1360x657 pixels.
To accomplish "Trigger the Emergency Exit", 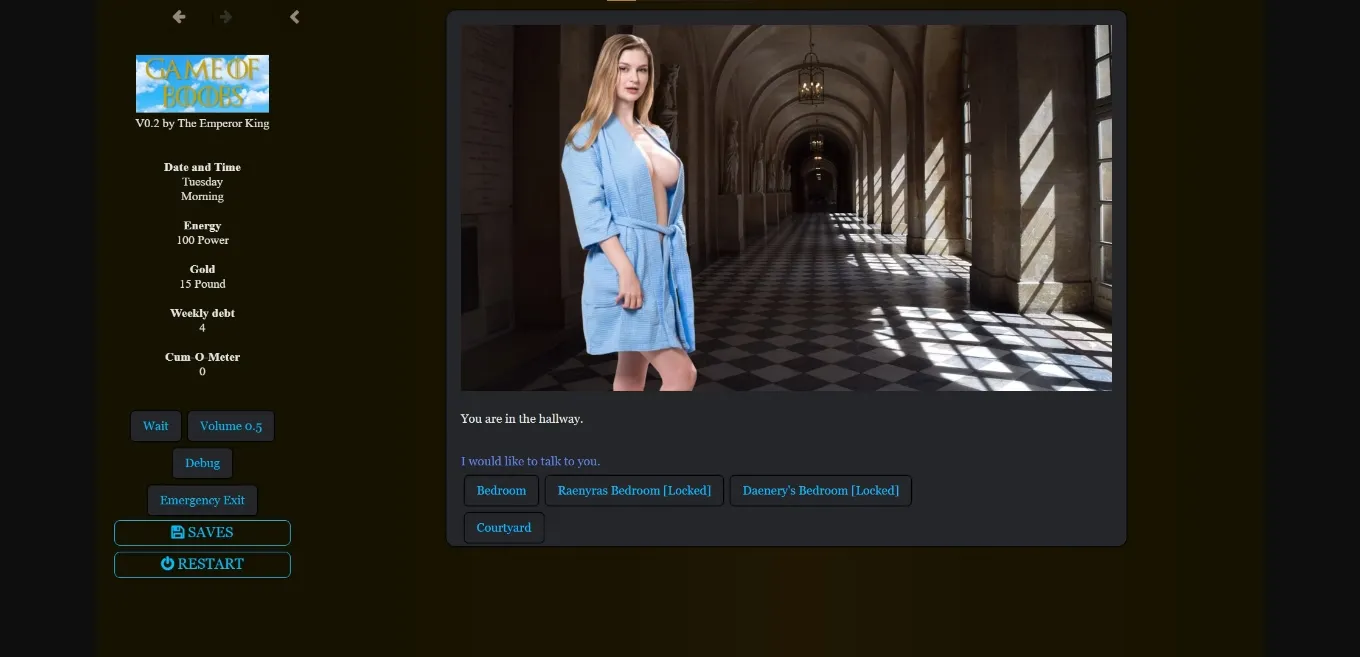I will pyautogui.click(x=202, y=500).
